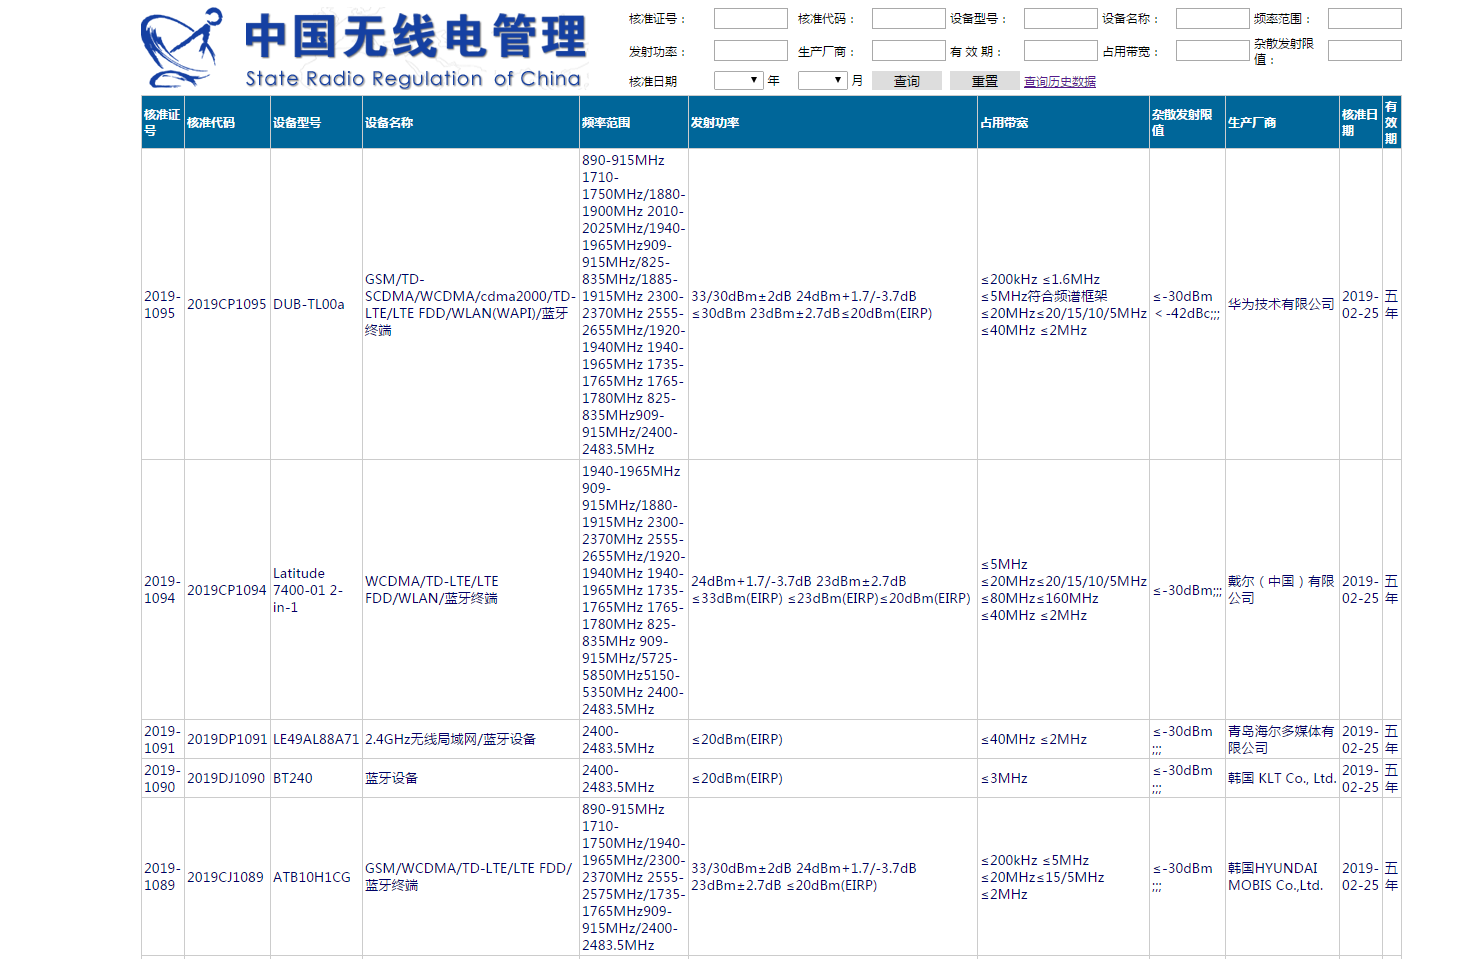Focus the 核准代码 search input
This screenshot has height=959, width=1473.
908,19
